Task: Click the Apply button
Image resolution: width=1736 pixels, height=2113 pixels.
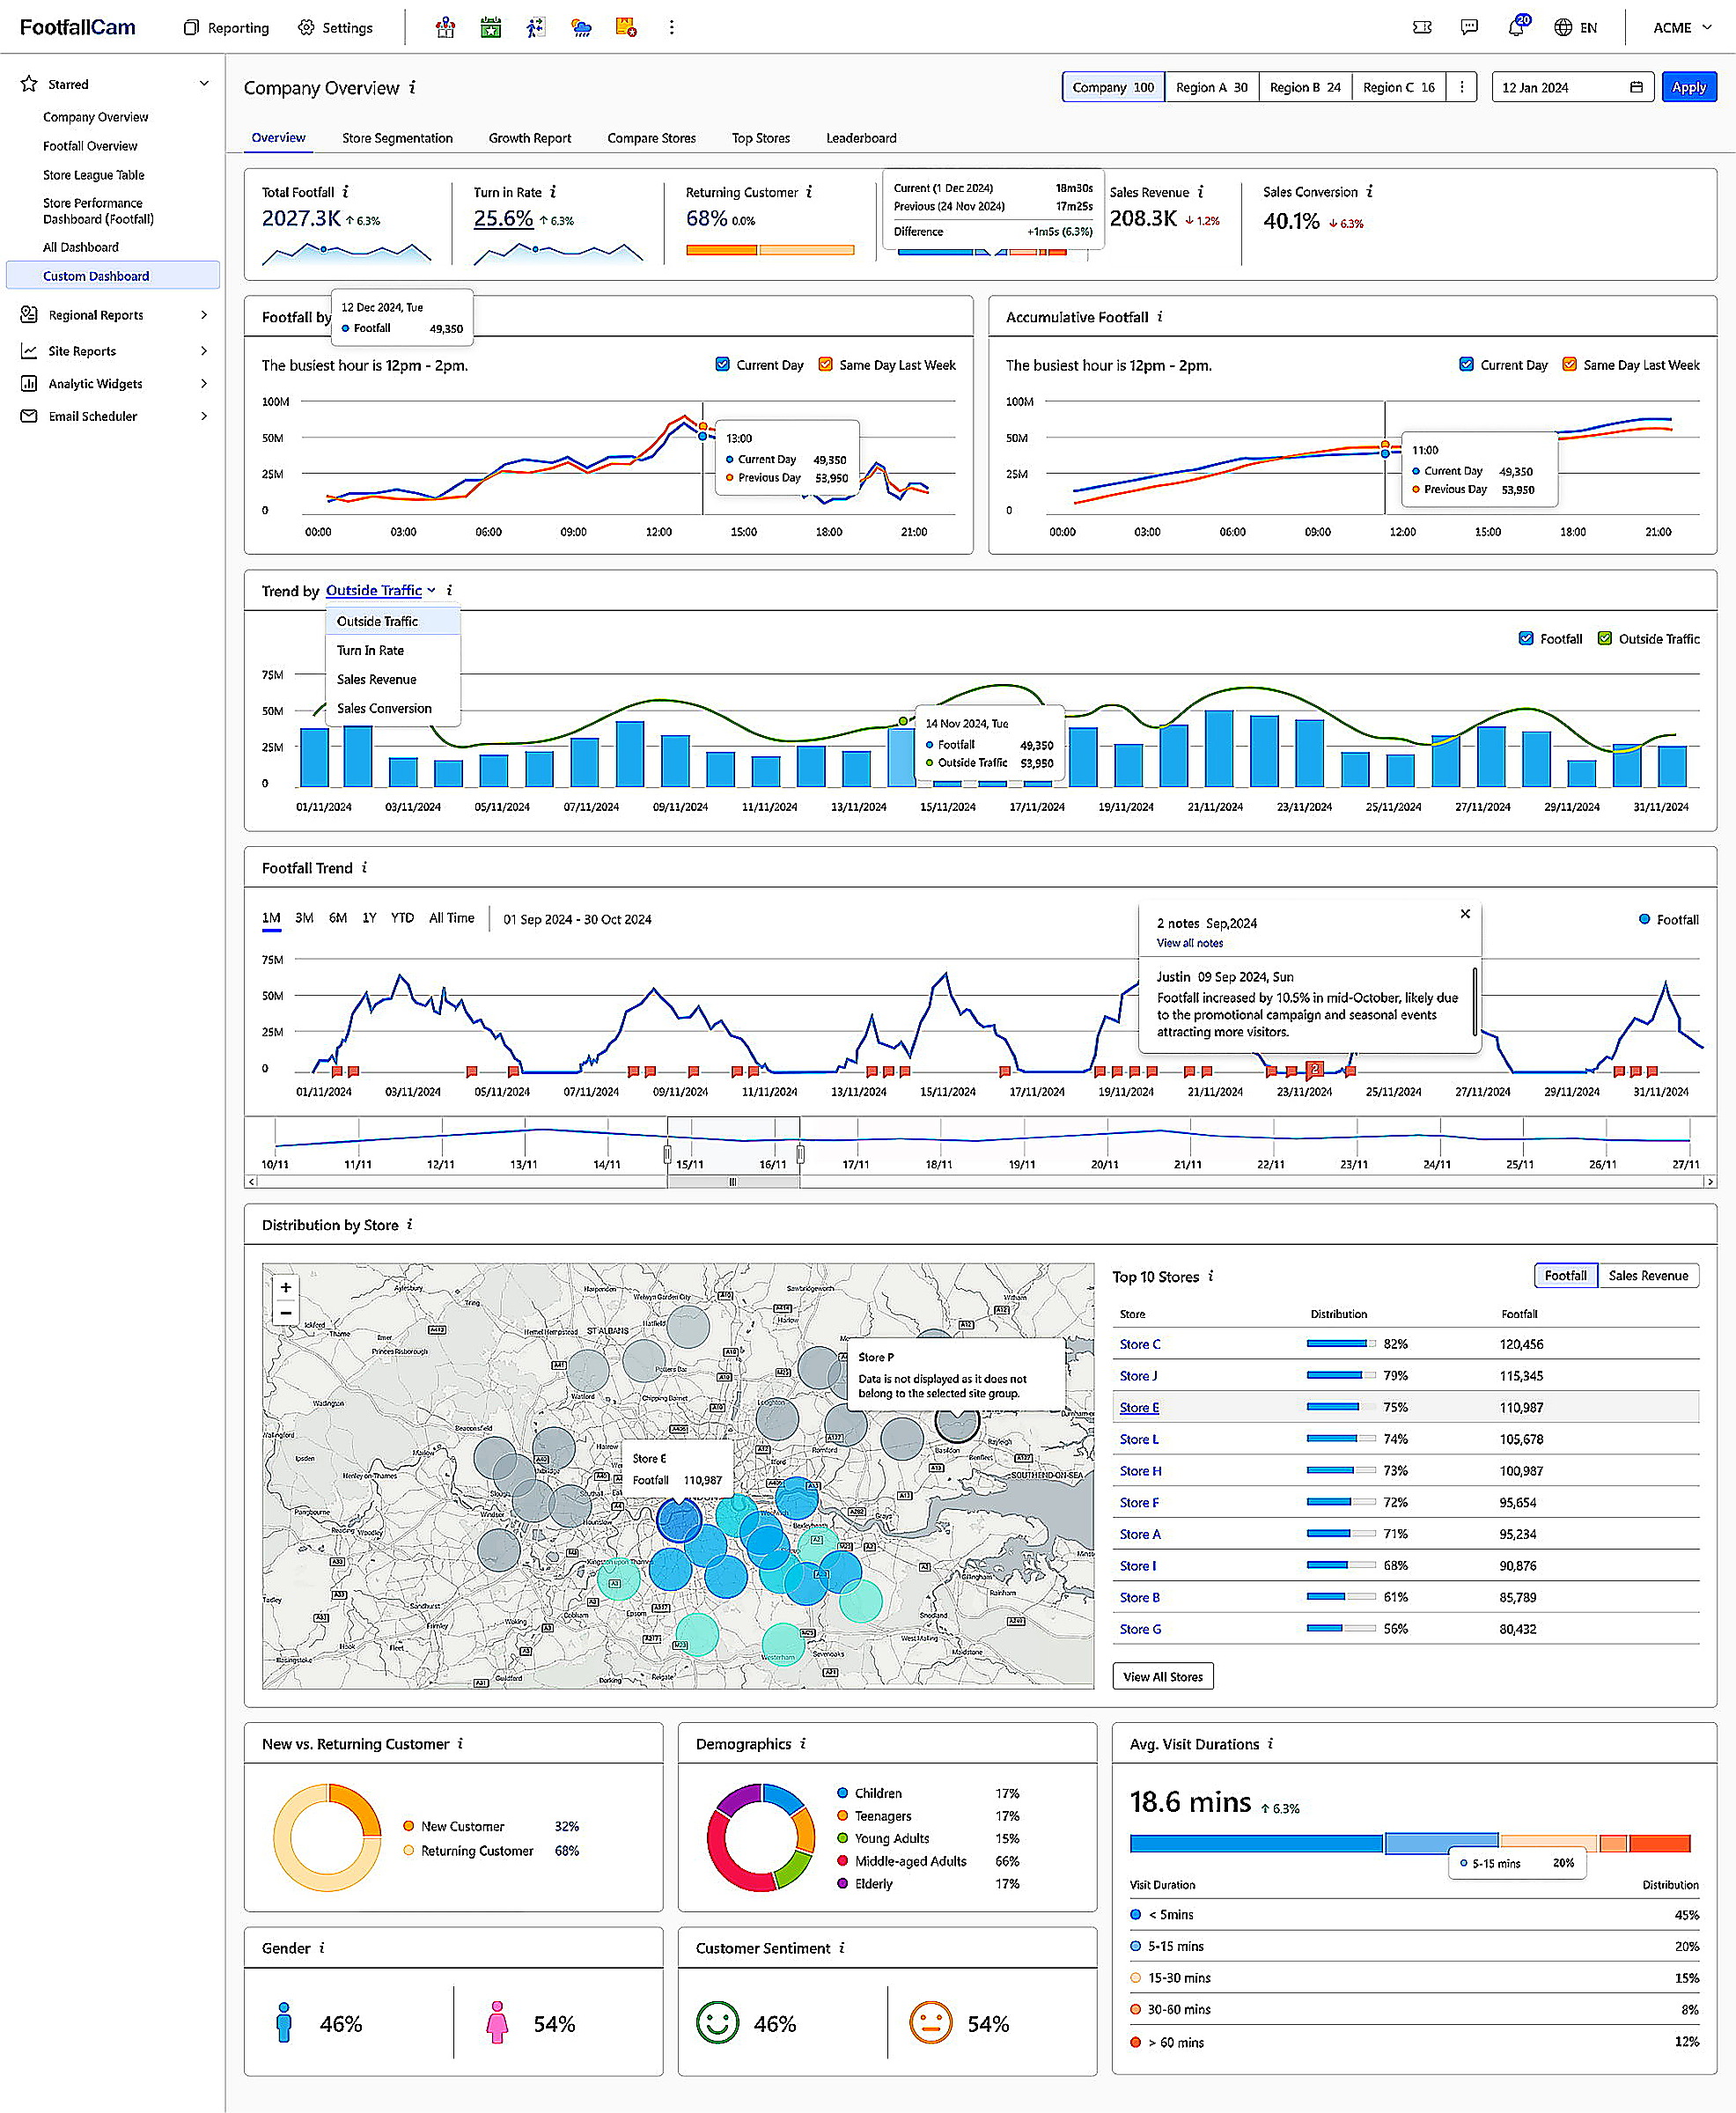Action: 1688,87
